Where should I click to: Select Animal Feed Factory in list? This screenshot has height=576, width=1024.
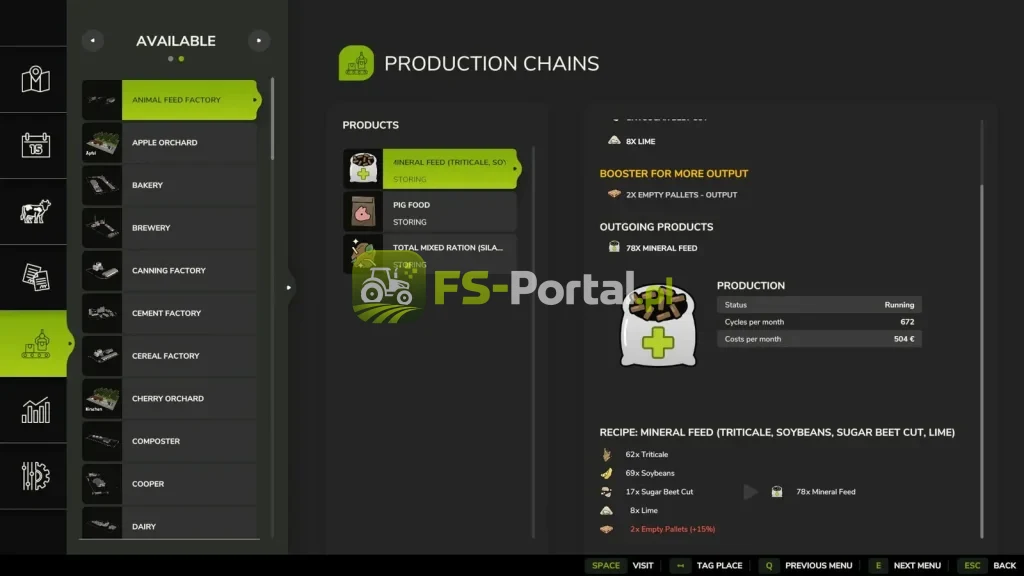(x=171, y=100)
